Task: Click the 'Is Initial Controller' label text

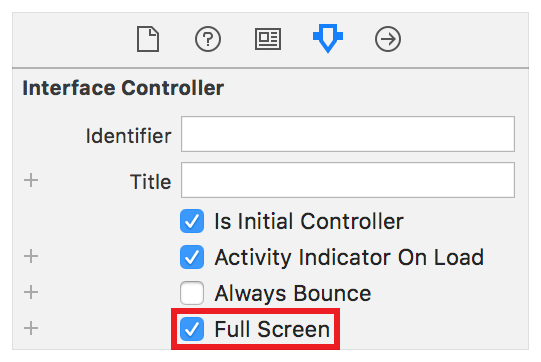Action: click(309, 221)
